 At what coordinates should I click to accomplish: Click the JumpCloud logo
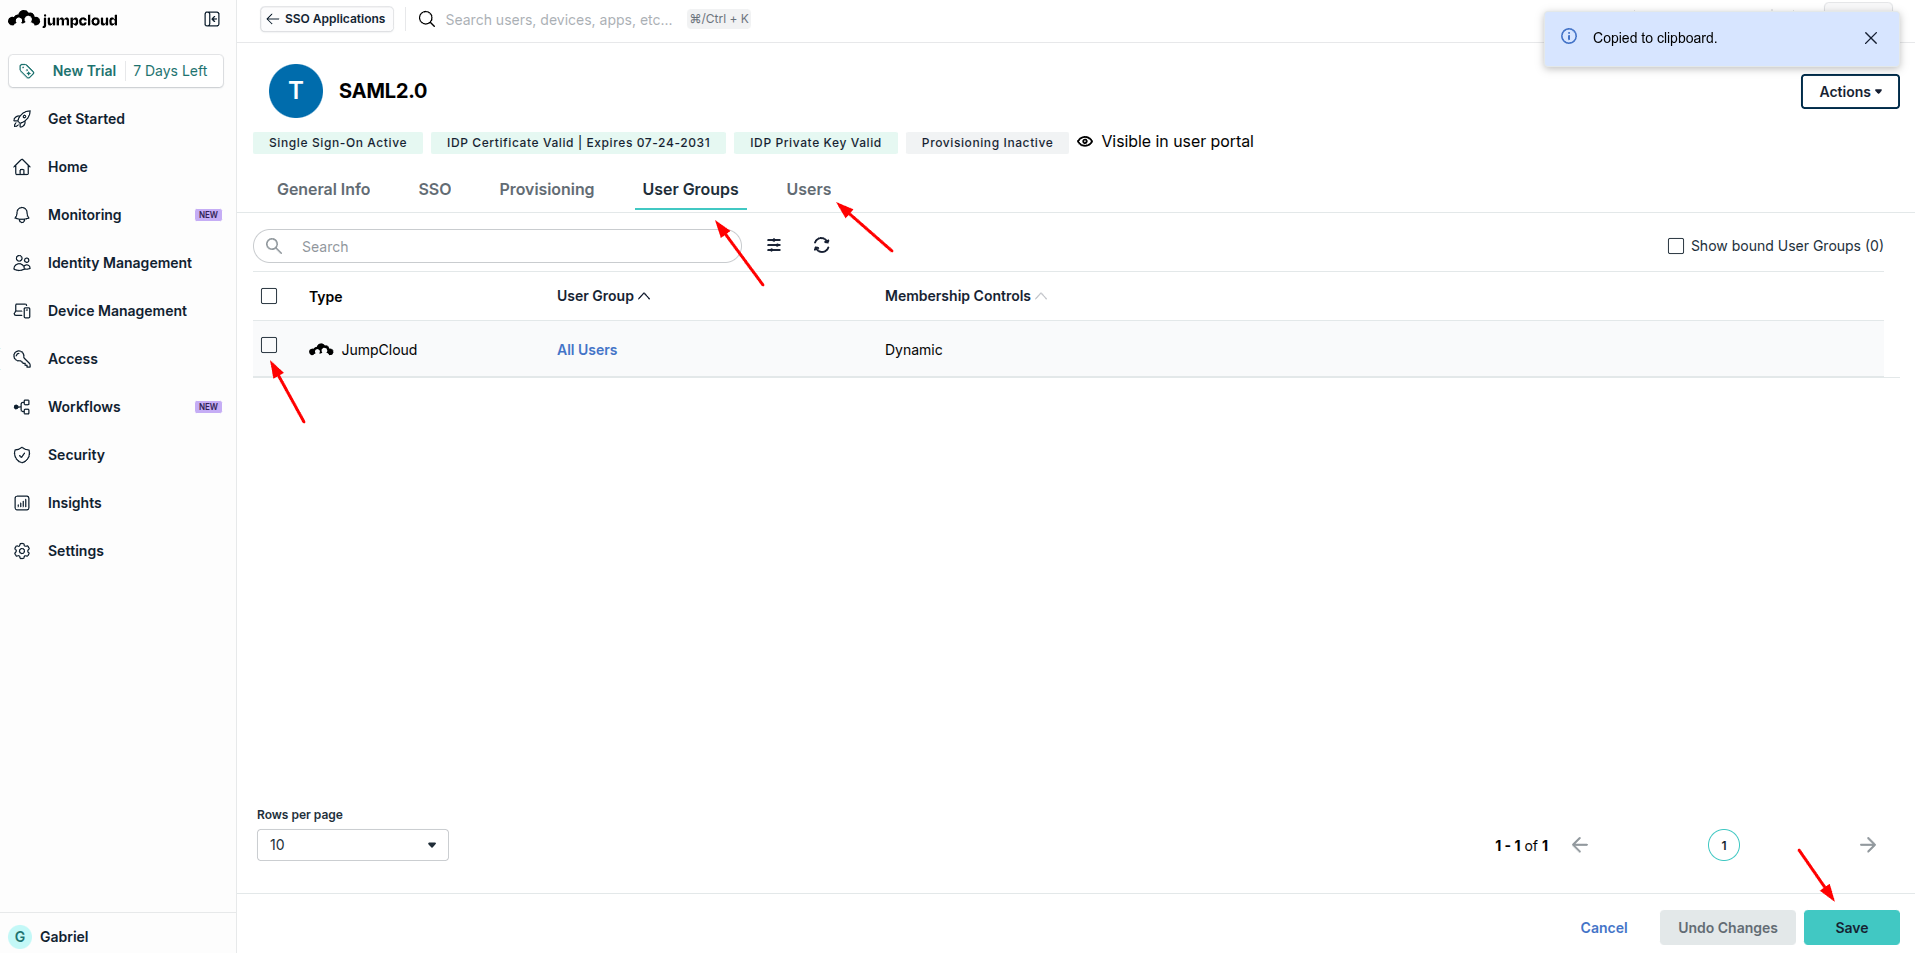click(63, 19)
